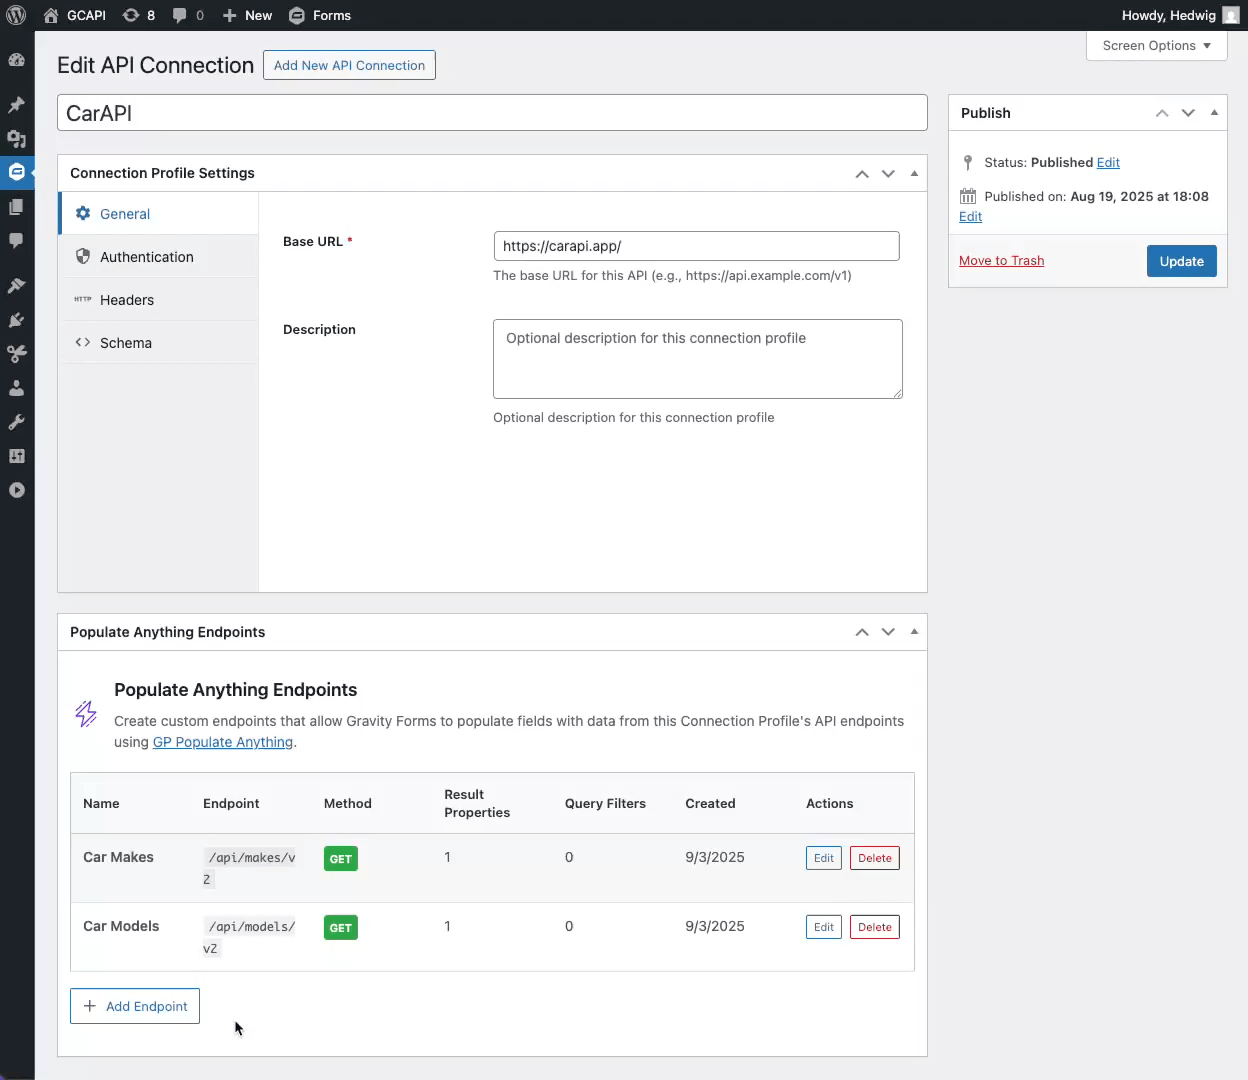Select the General settings tab
This screenshot has height=1080, width=1248.
point(159,214)
